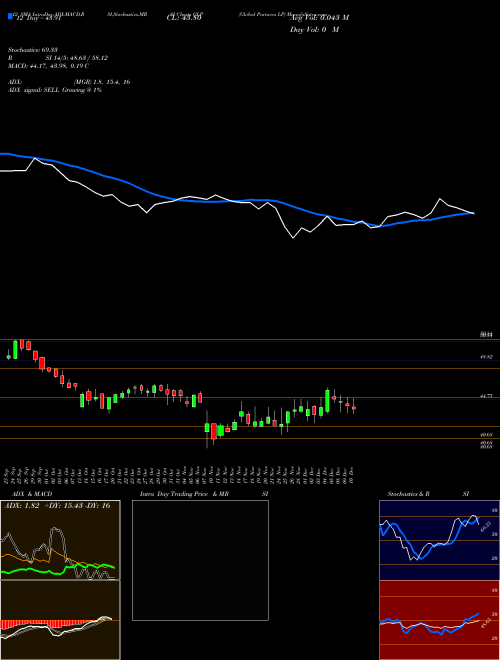Click the tall green candlestick in early December

(x=327, y=400)
